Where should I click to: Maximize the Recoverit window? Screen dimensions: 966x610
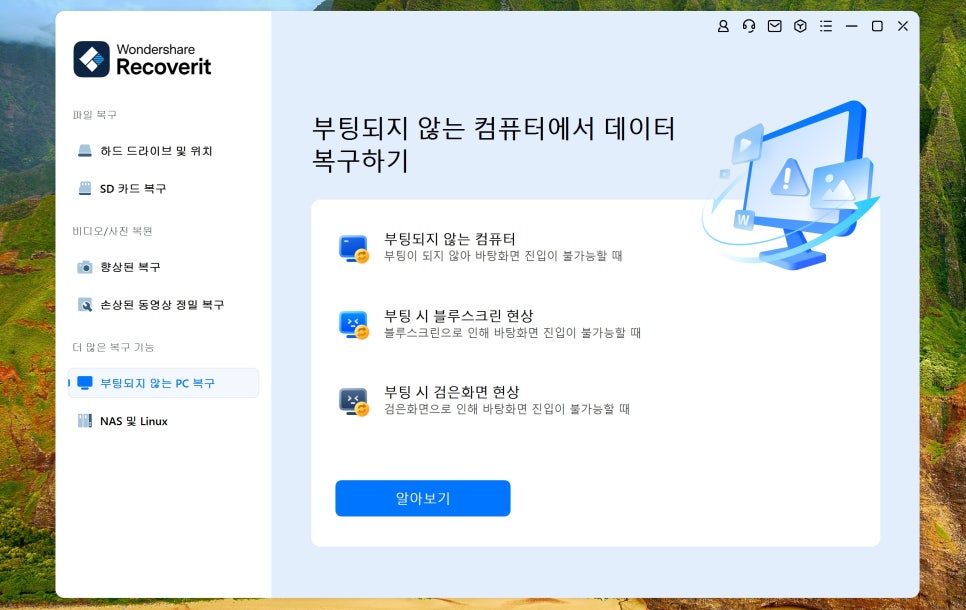click(877, 26)
